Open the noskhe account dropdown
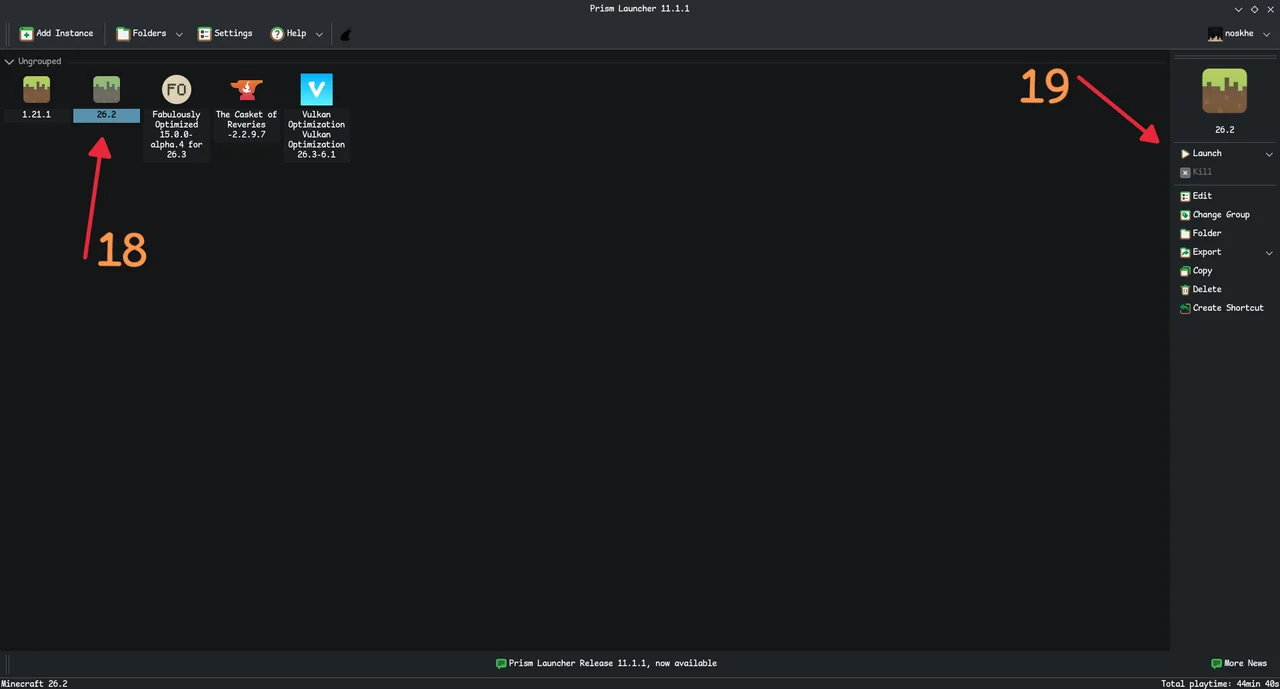The width and height of the screenshot is (1280, 689). [1238, 34]
